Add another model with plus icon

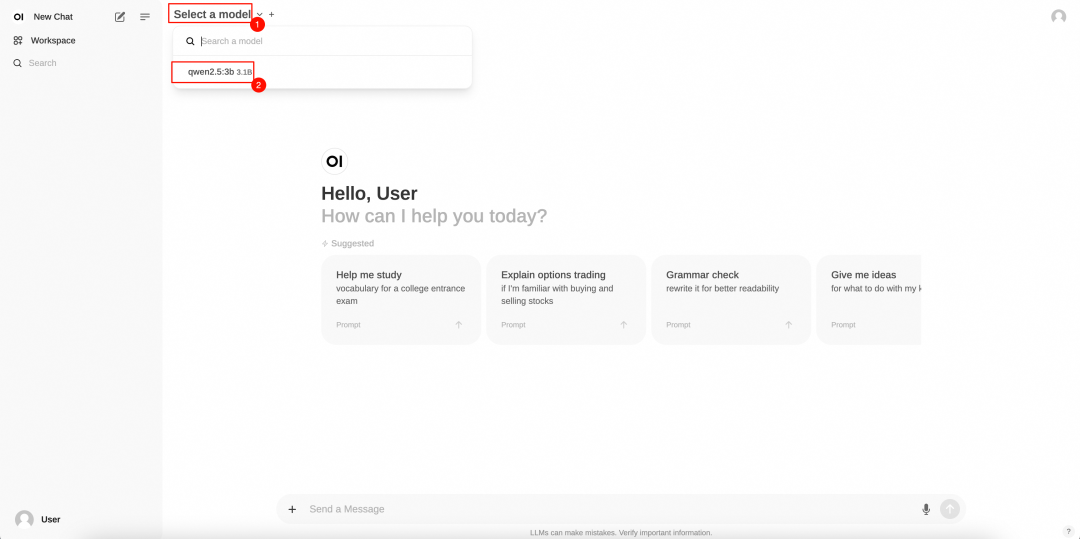coord(271,14)
